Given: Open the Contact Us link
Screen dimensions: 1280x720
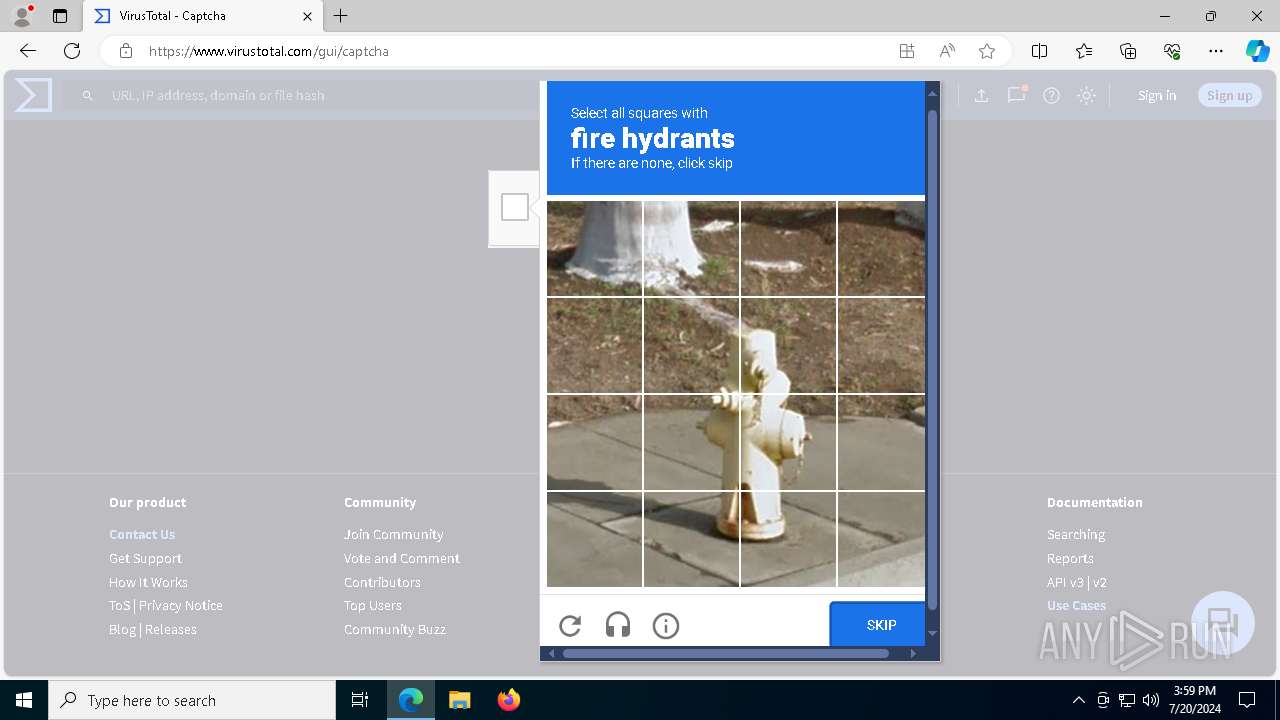Looking at the screenshot, I should click(x=142, y=534).
